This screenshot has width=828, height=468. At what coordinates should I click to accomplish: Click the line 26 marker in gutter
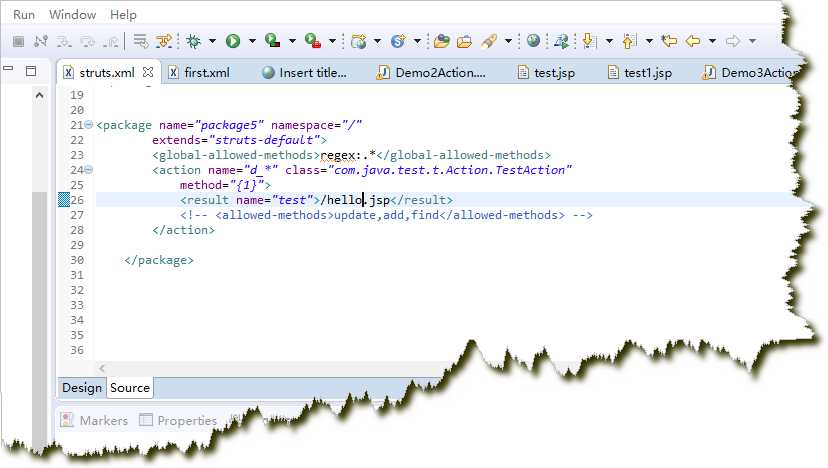pos(63,200)
